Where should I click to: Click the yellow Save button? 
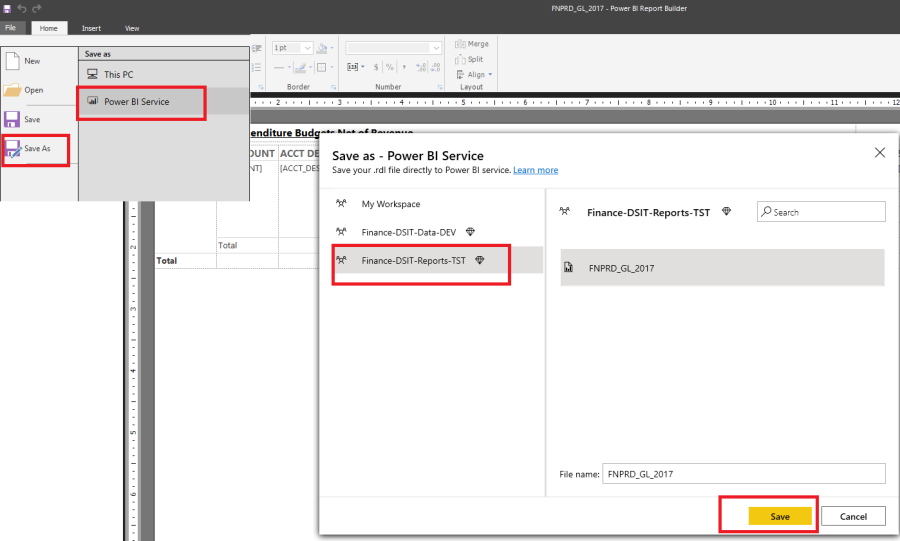click(x=779, y=516)
